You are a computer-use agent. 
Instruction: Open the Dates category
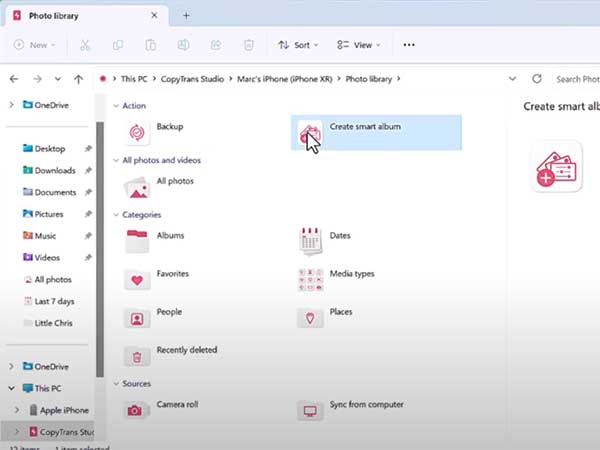[x=310, y=239]
